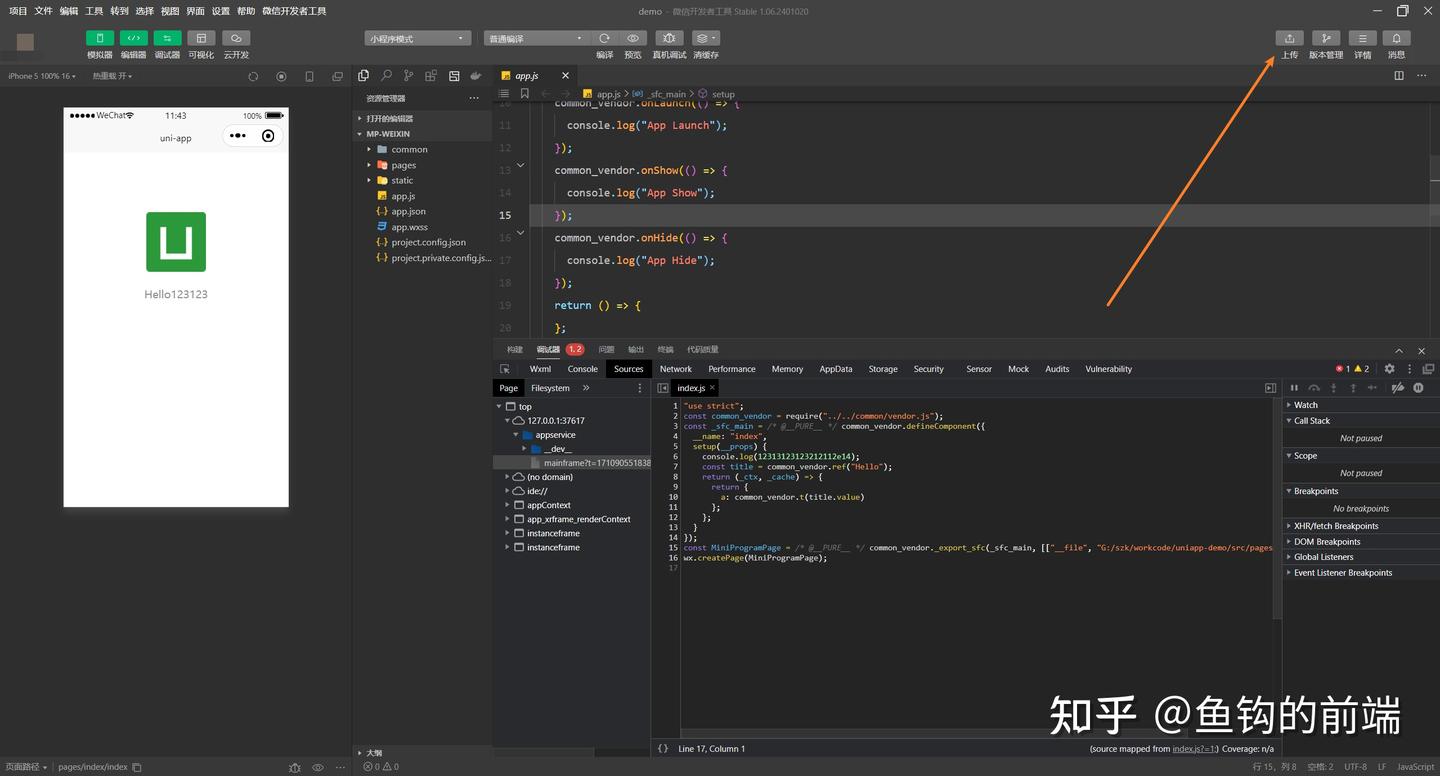Open the search icon in the sidebar
This screenshot has width=1440, height=776.
click(386, 76)
